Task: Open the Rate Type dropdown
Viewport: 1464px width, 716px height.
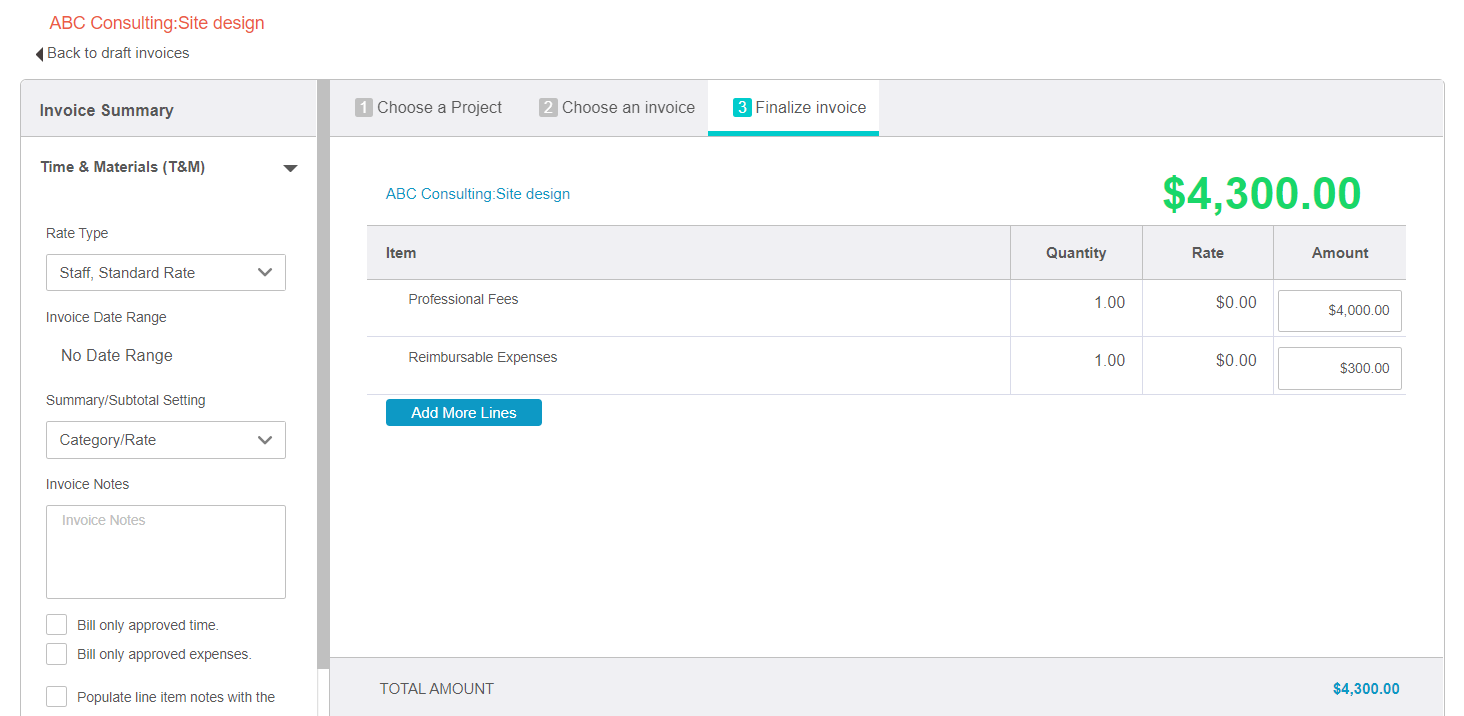Action: (166, 272)
